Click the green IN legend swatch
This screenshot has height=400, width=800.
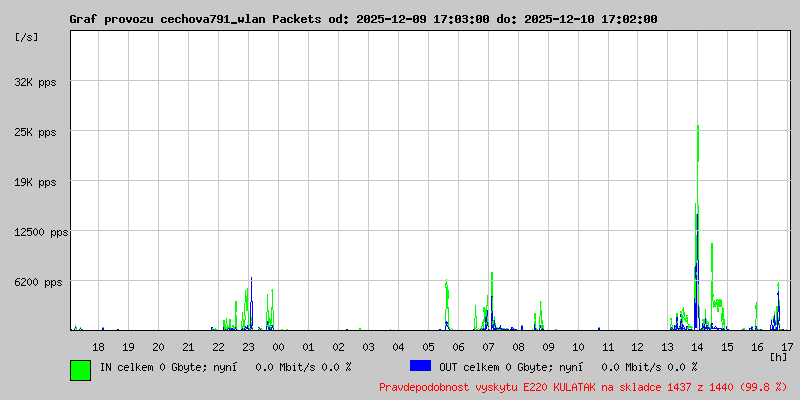(81, 370)
